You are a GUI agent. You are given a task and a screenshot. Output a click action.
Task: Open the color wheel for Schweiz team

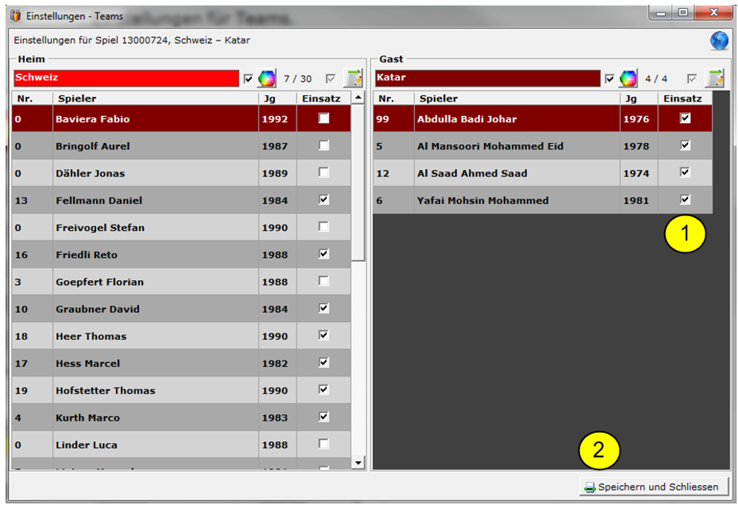click(x=266, y=79)
